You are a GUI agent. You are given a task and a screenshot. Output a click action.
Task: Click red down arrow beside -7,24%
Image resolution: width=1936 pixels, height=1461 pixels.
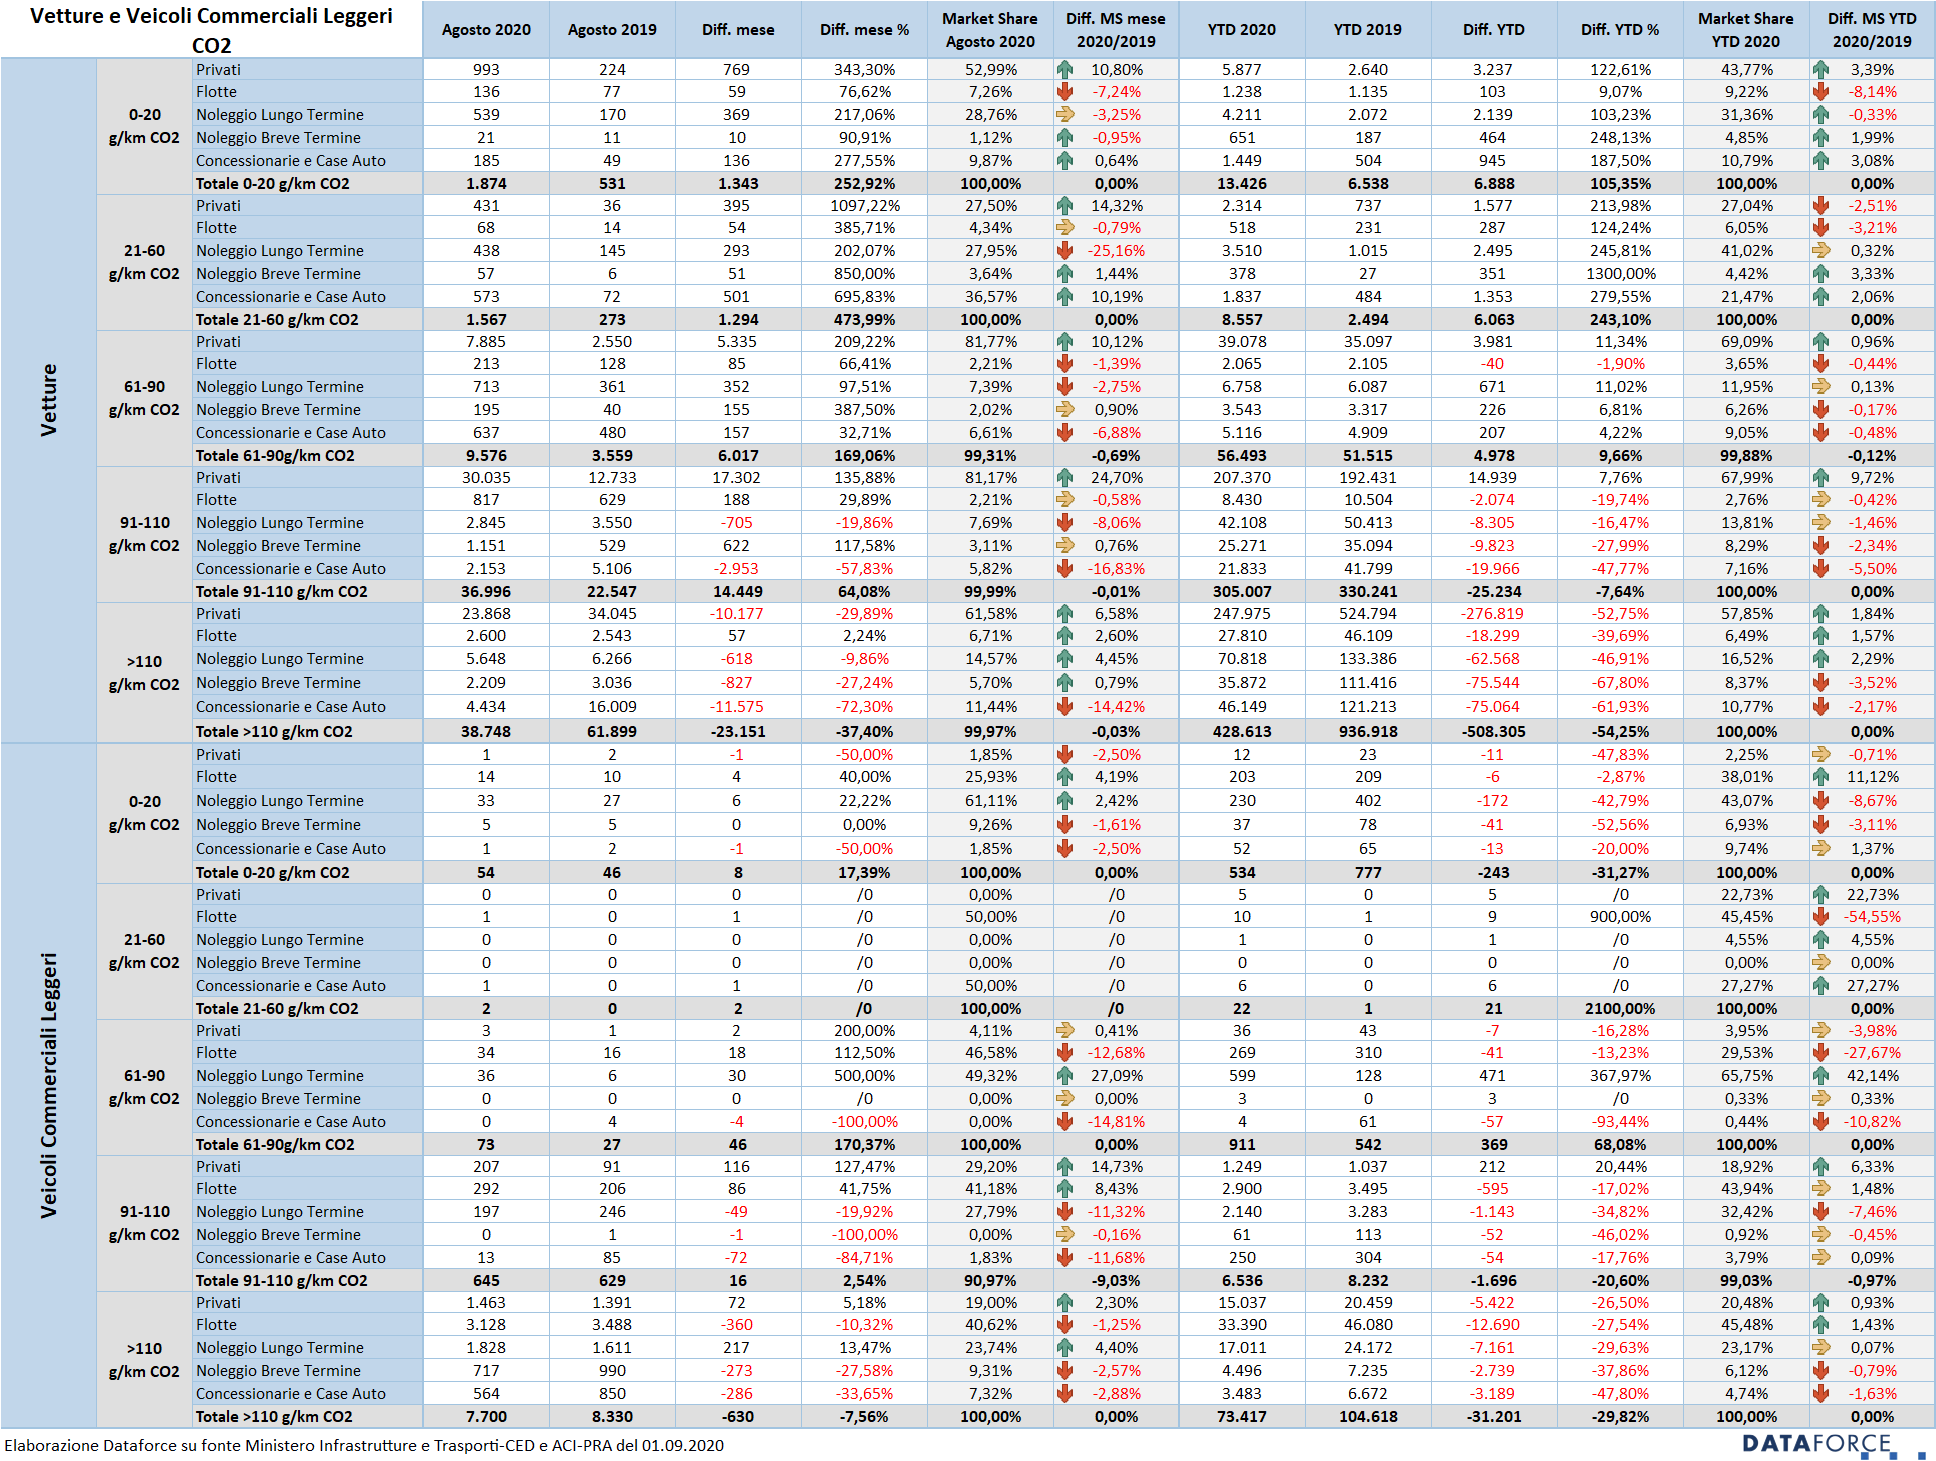1065,92
